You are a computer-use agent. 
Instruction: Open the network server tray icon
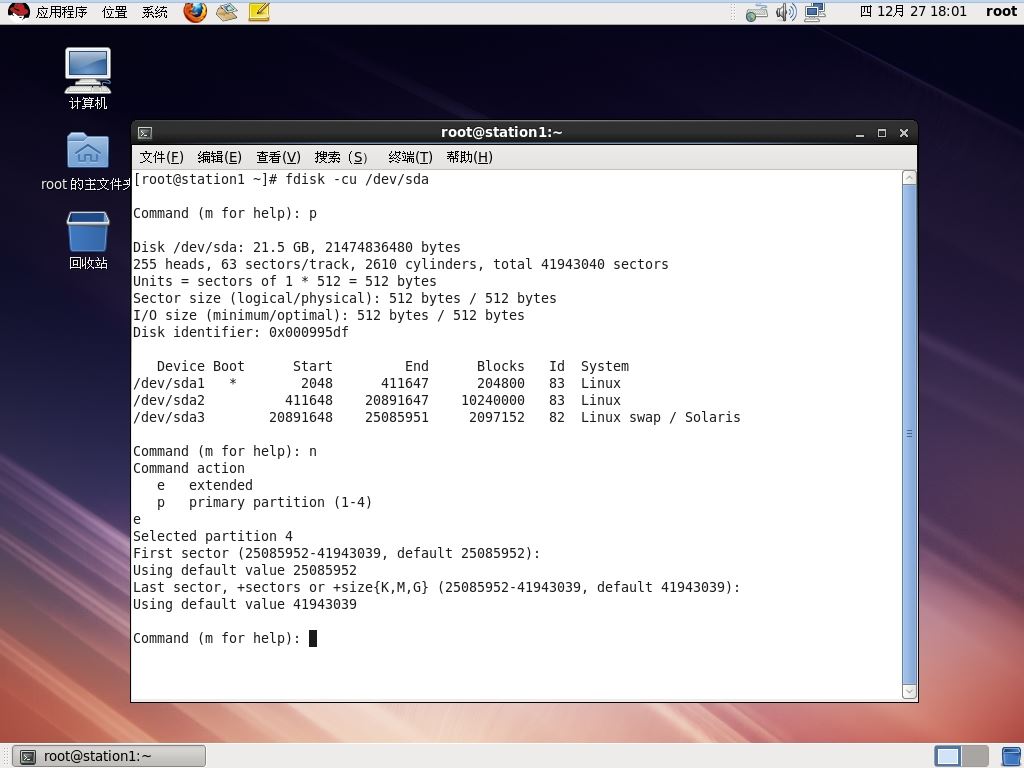757,12
